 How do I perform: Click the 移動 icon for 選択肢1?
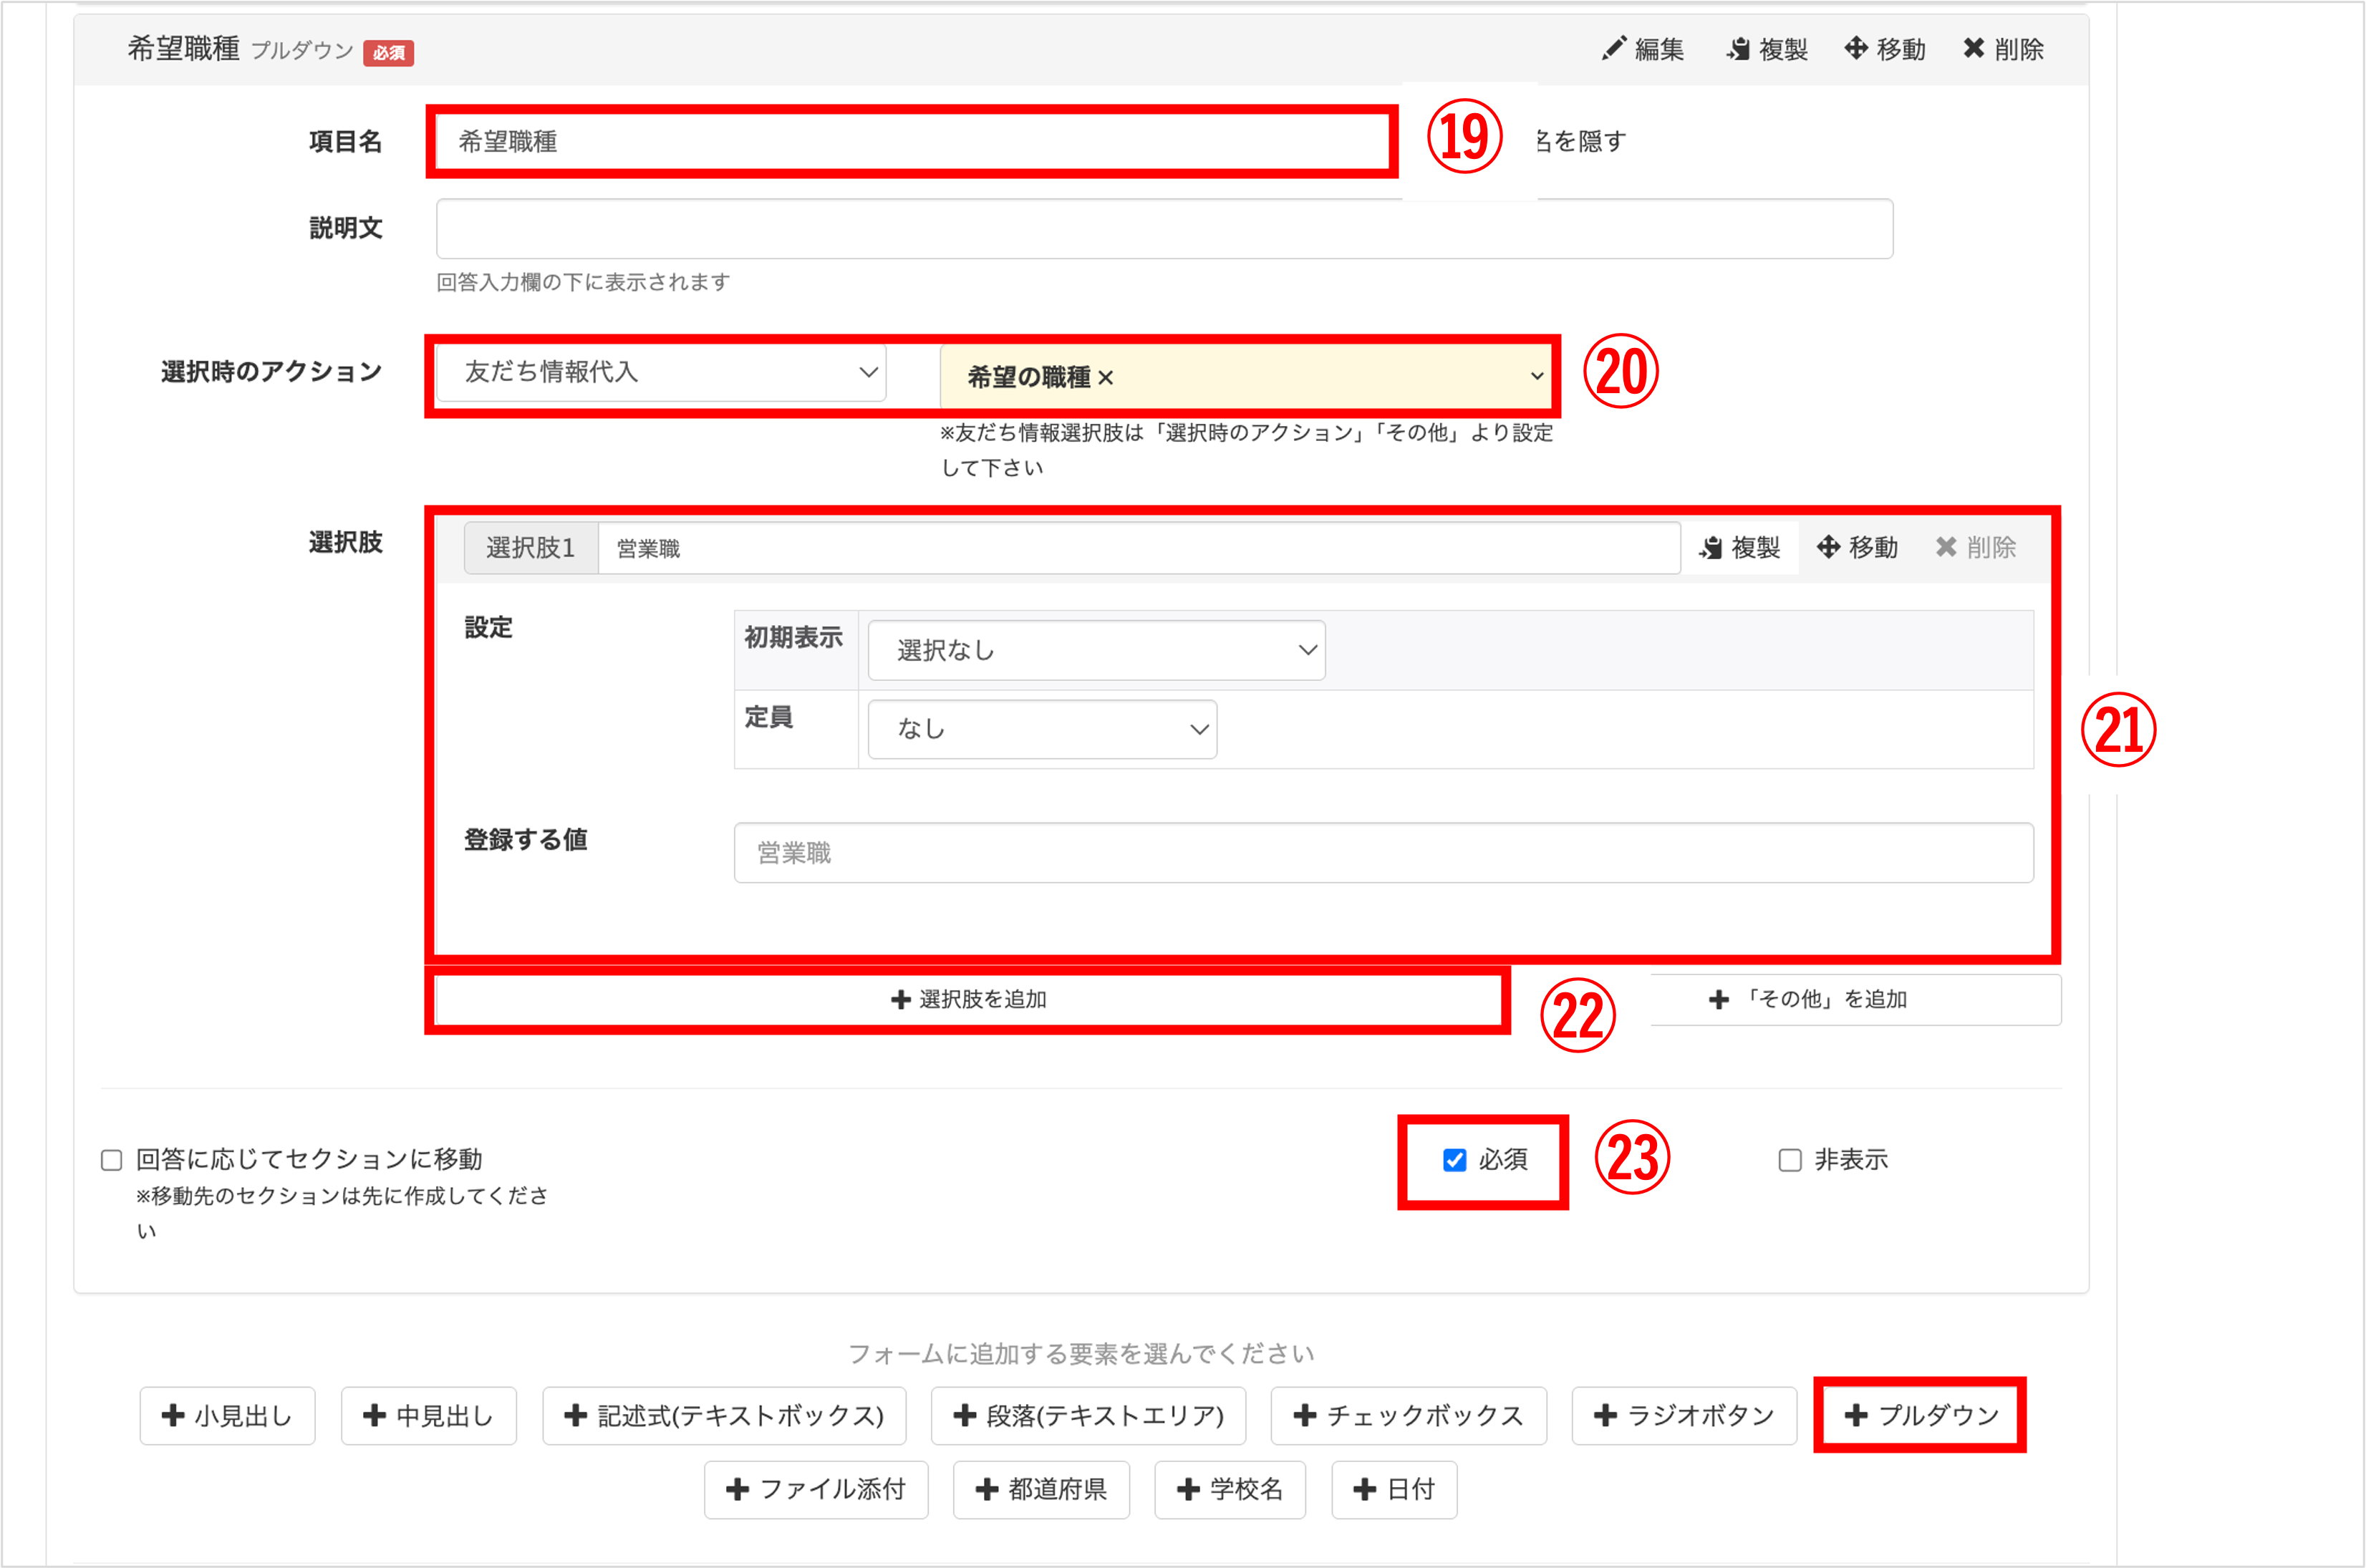[1829, 547]
